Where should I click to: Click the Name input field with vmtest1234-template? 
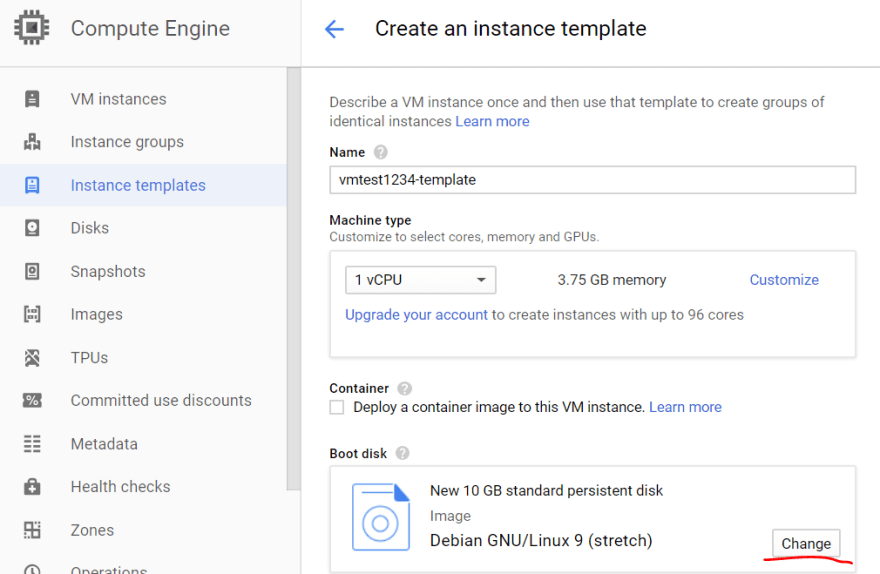click(x=592, y=180)
